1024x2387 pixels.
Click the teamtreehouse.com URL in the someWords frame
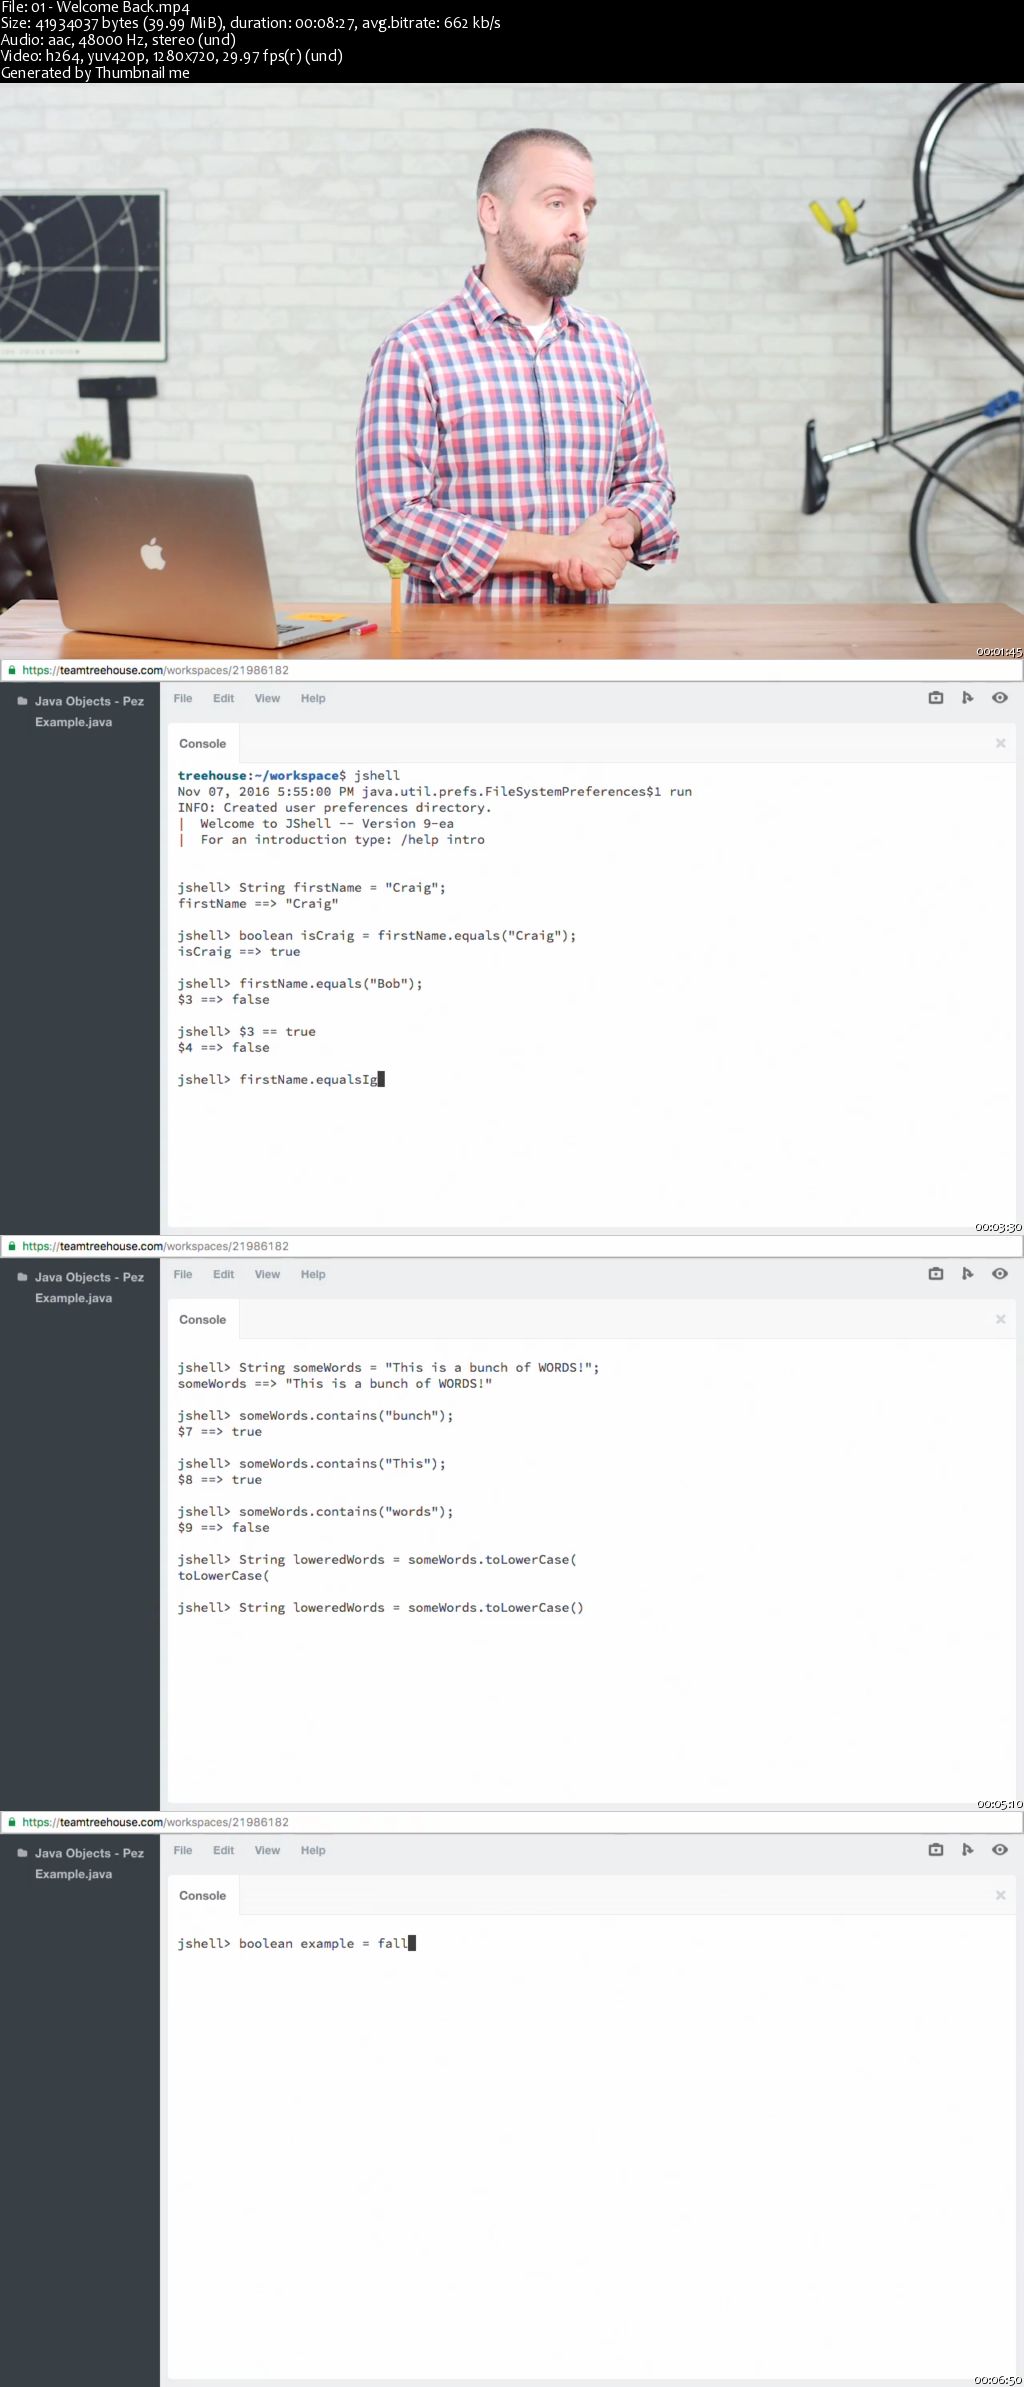click(155, 1246)
